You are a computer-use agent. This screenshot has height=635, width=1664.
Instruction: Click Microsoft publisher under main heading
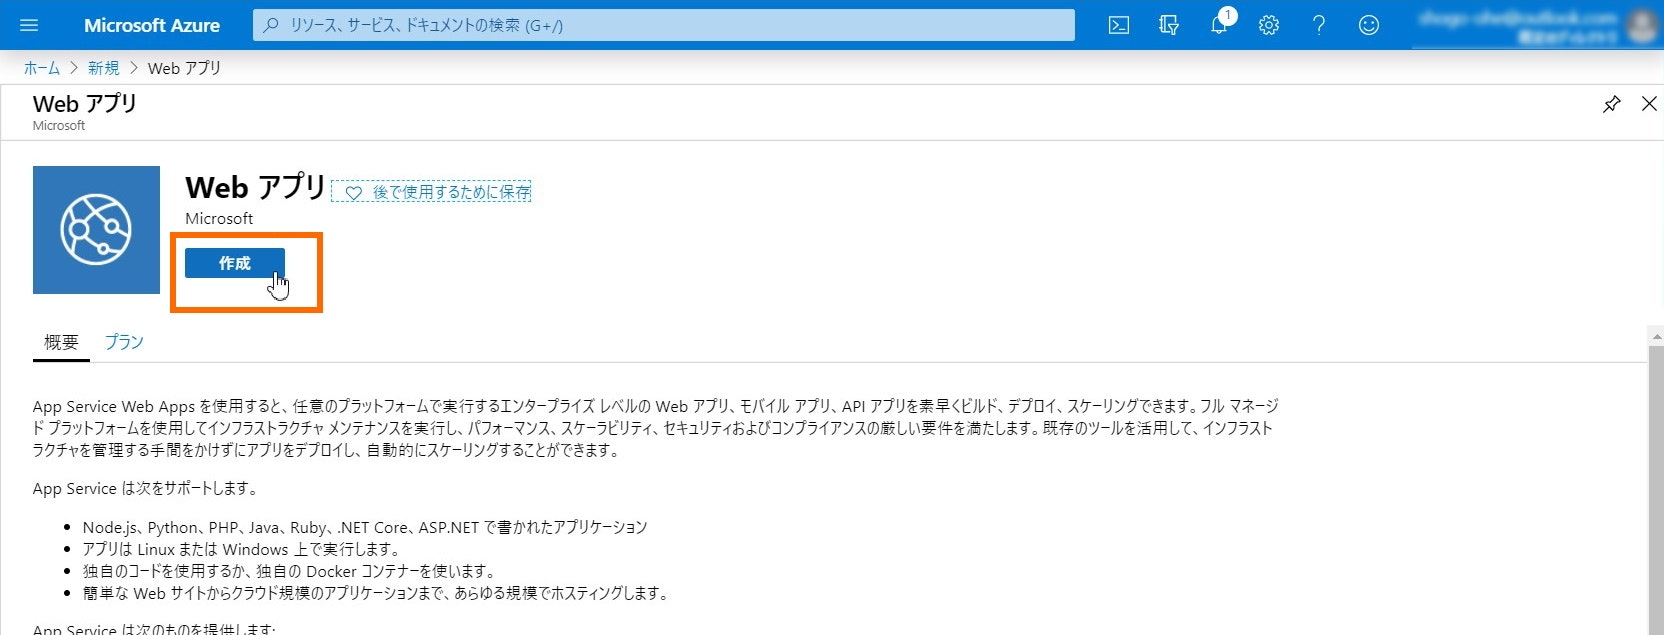coord(219,218)
